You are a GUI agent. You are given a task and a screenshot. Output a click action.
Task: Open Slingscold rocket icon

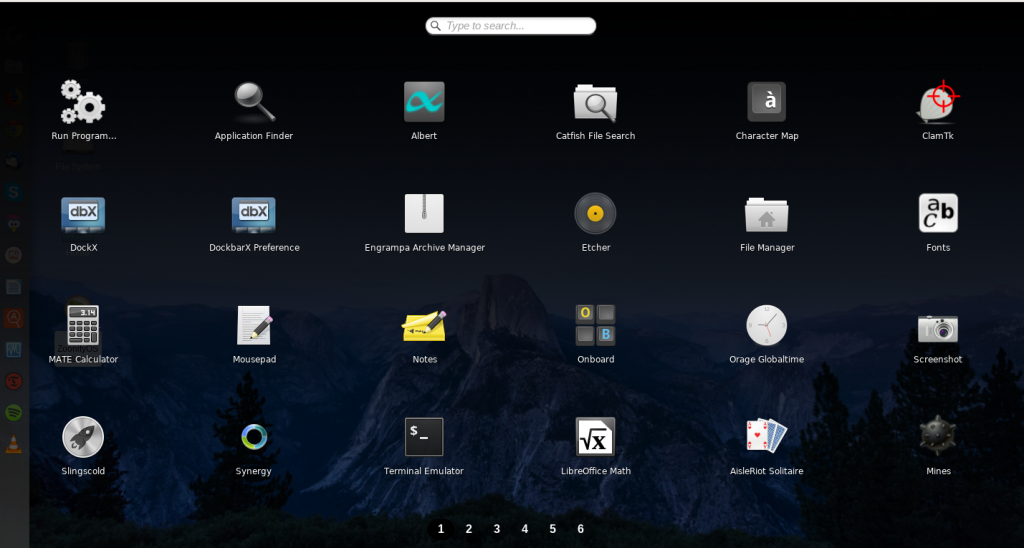(83, 437)
